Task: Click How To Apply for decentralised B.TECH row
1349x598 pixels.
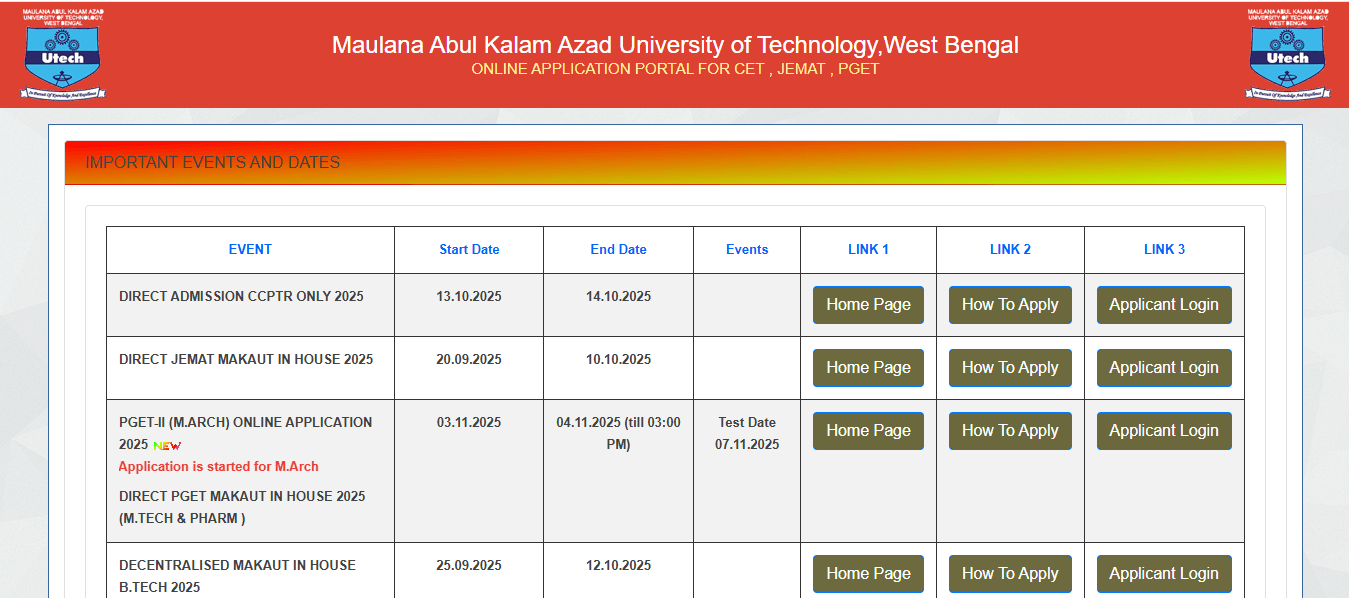Action: click(x=1009, y=573)
